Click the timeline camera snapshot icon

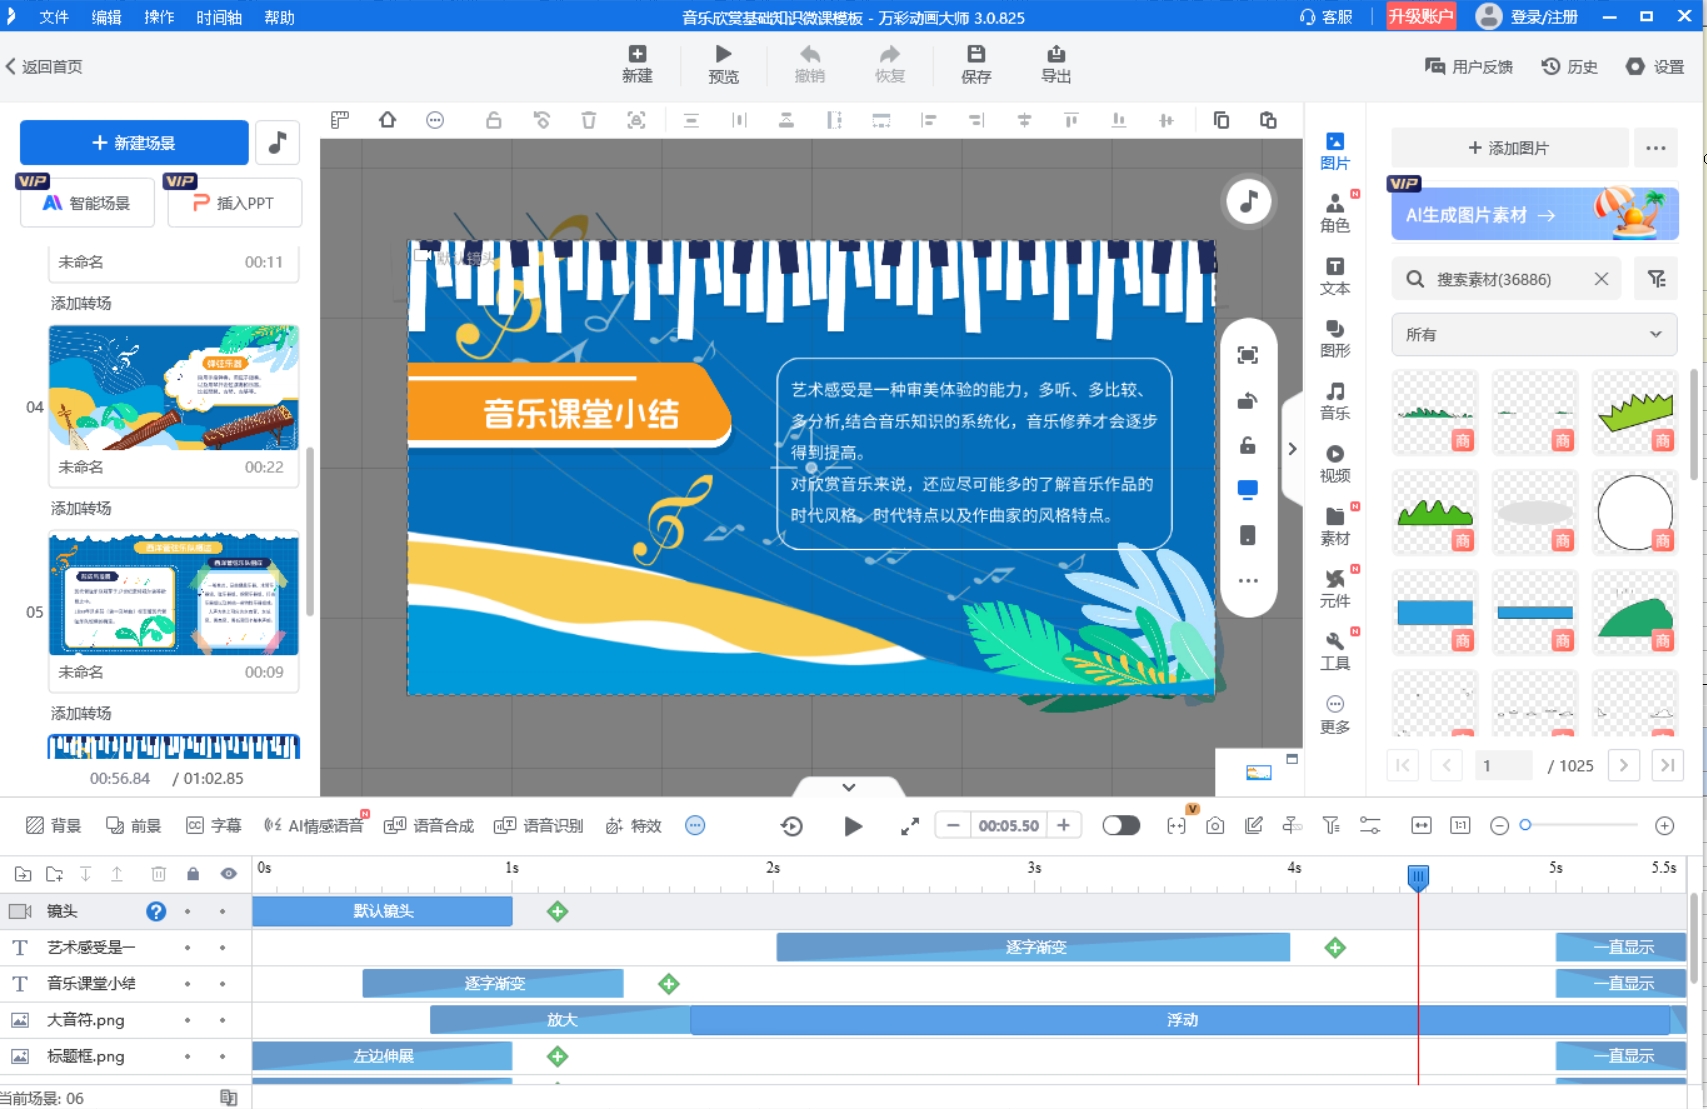point(1215,826)
